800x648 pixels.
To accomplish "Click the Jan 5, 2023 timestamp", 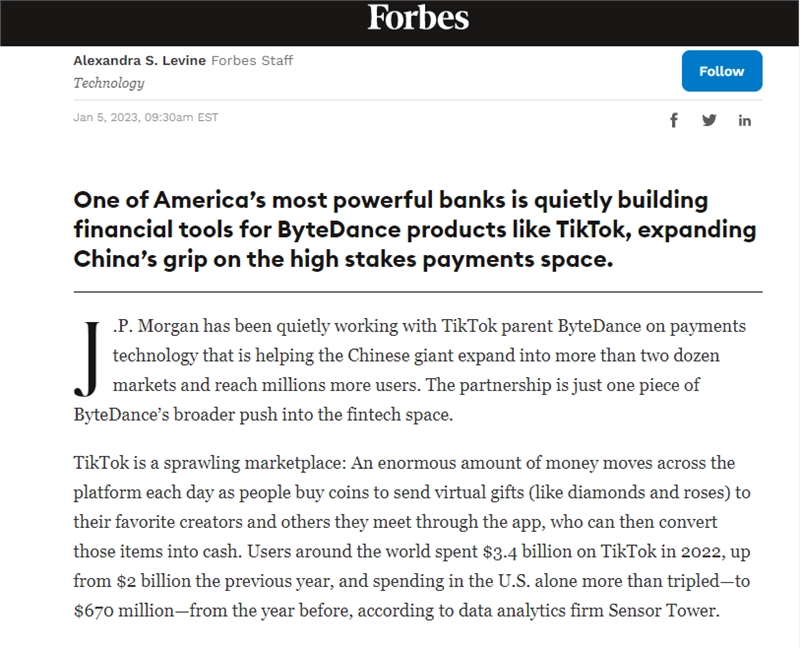I will [145, 117].
